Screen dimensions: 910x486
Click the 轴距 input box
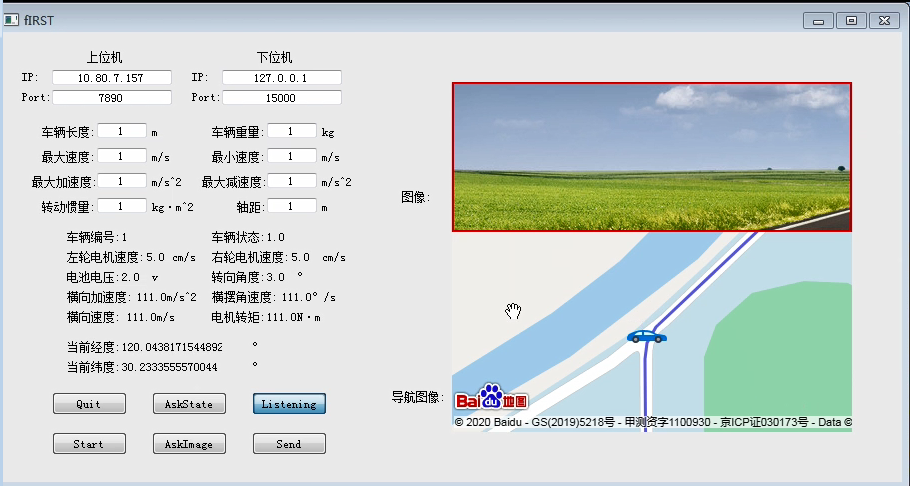pos(292,206)
